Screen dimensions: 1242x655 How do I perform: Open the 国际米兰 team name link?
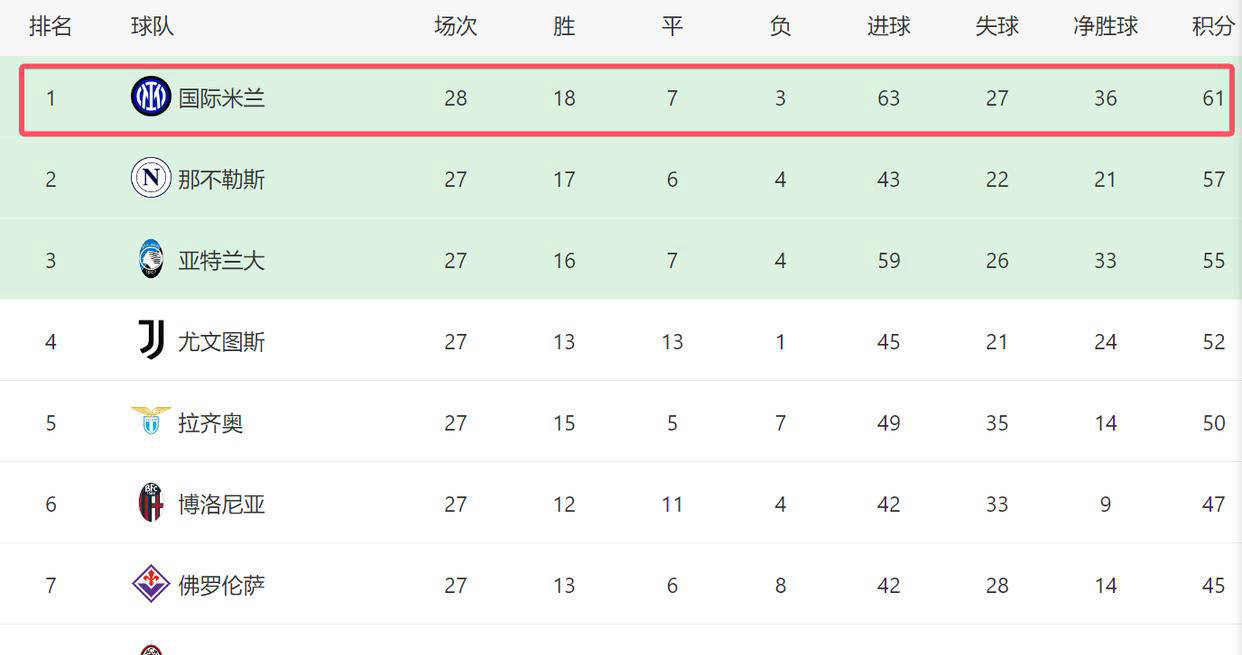[222, 98]
